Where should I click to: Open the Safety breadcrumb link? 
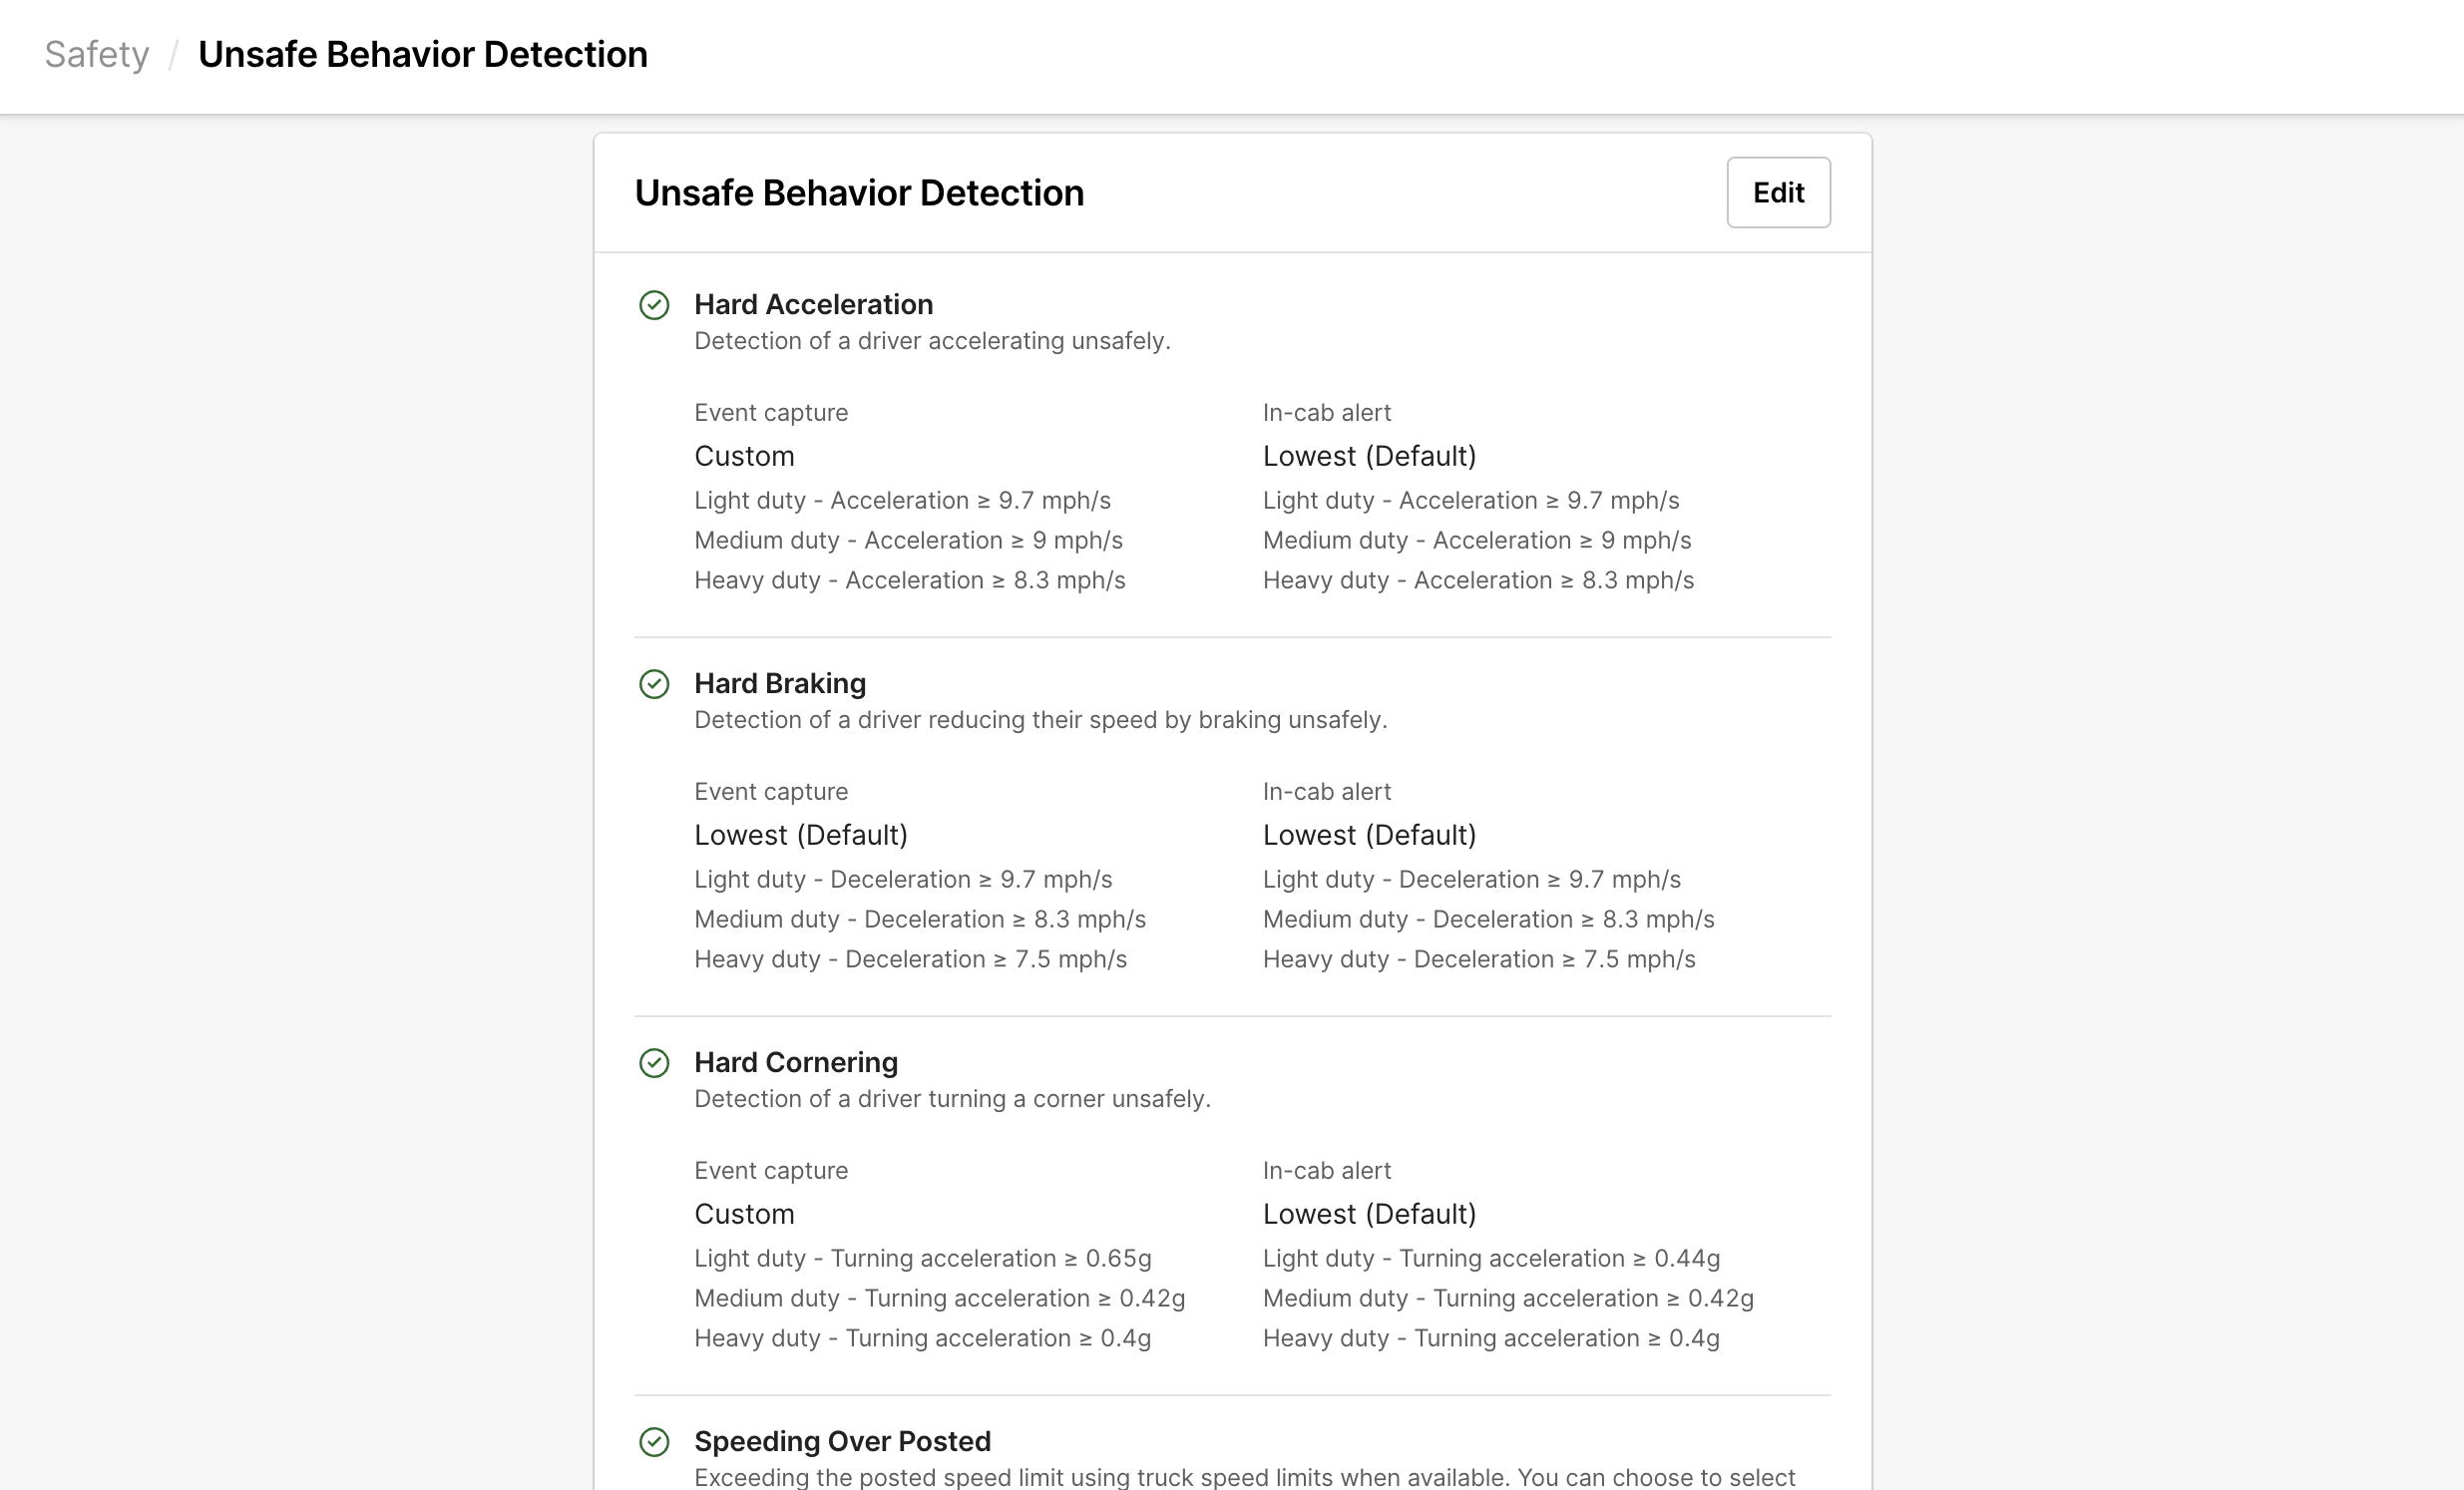click(96, 54)
